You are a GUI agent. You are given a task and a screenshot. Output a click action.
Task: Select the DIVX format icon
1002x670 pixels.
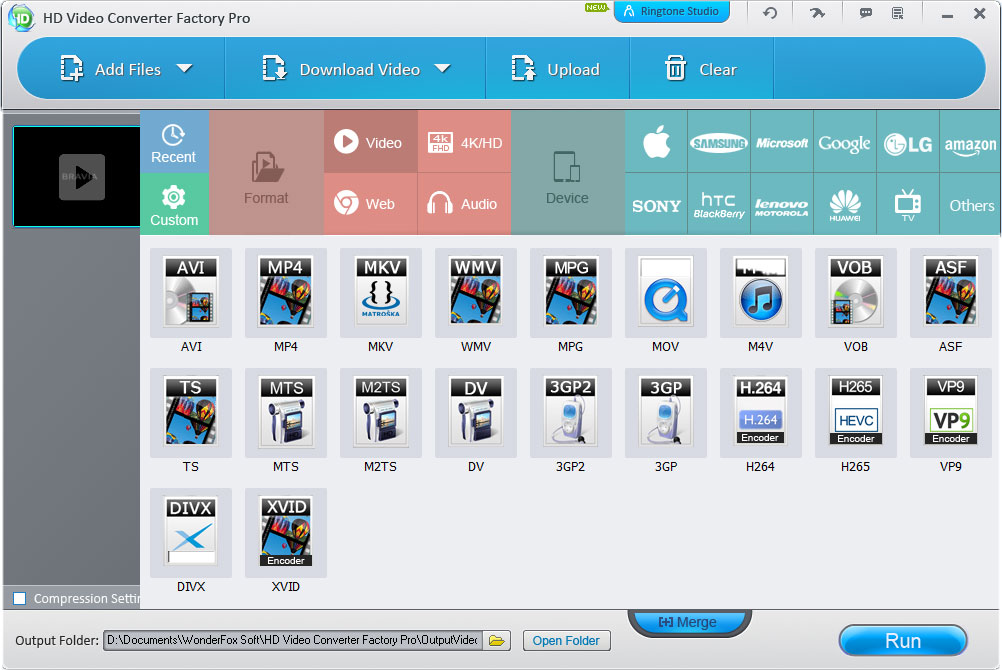[x=190, y=533]
